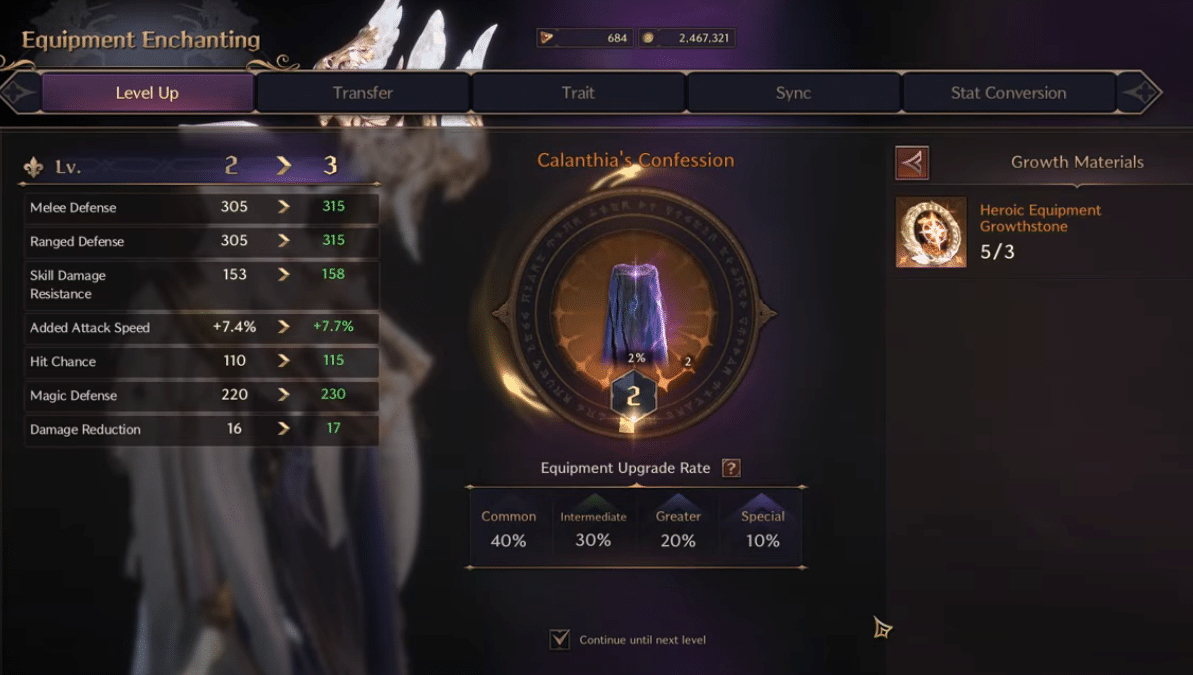Click the left tab scroll arrow
This screenshot has height=675, width=1193.
tap(19, 93)
